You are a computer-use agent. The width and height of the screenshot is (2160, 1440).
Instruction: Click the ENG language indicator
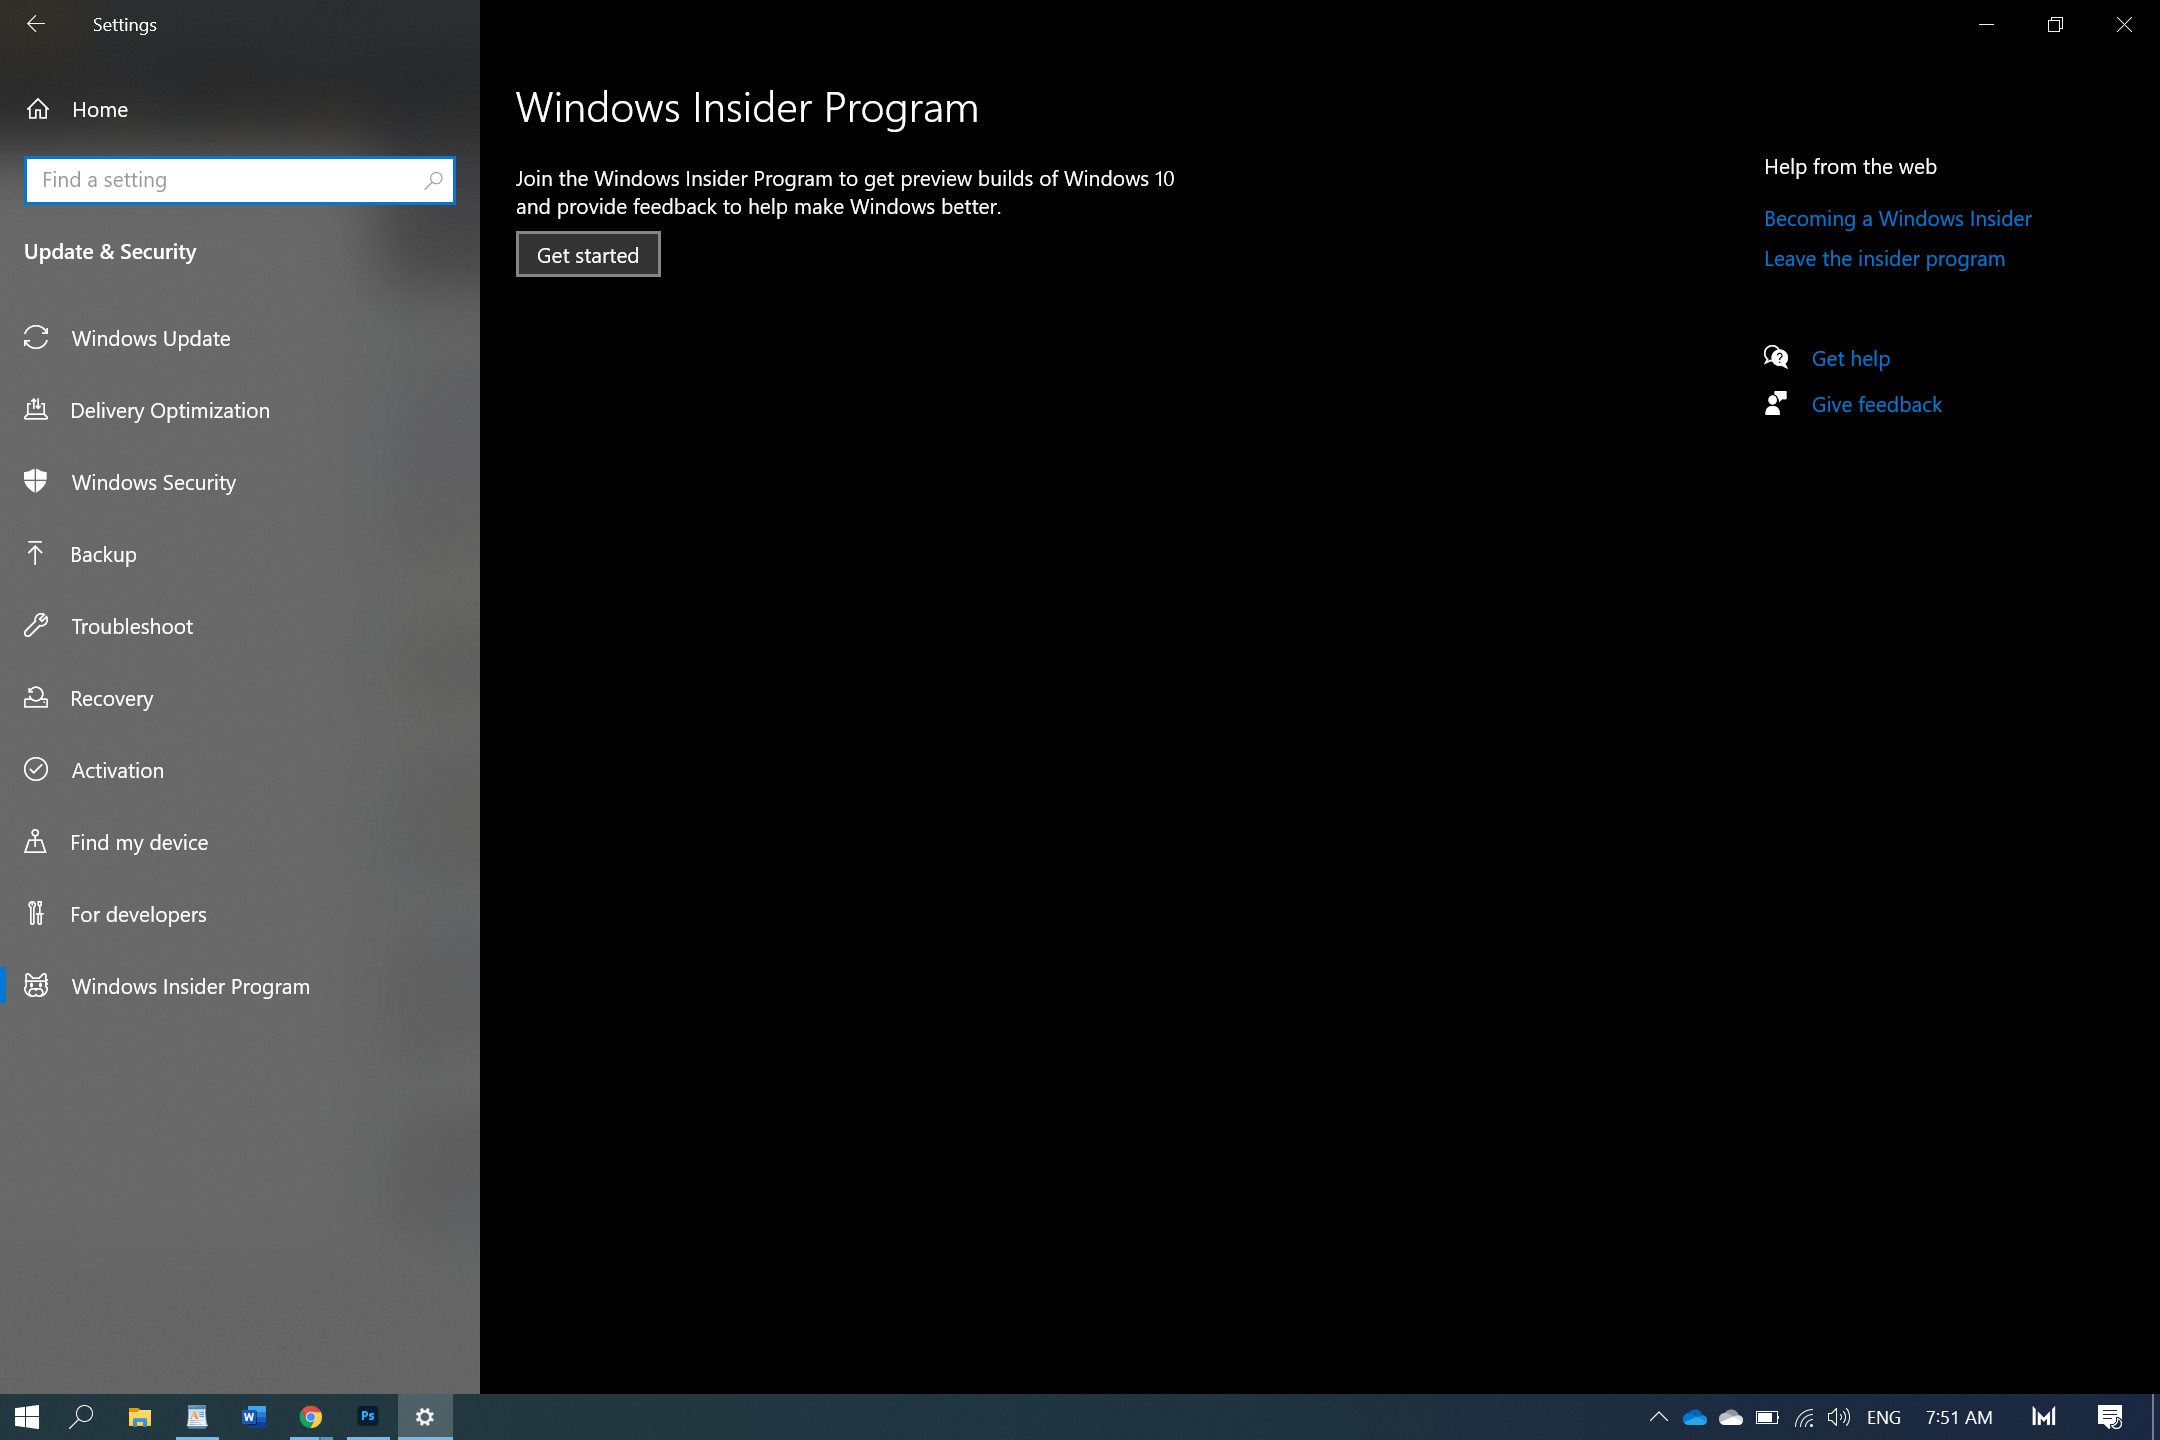tap(1884, 1417)
